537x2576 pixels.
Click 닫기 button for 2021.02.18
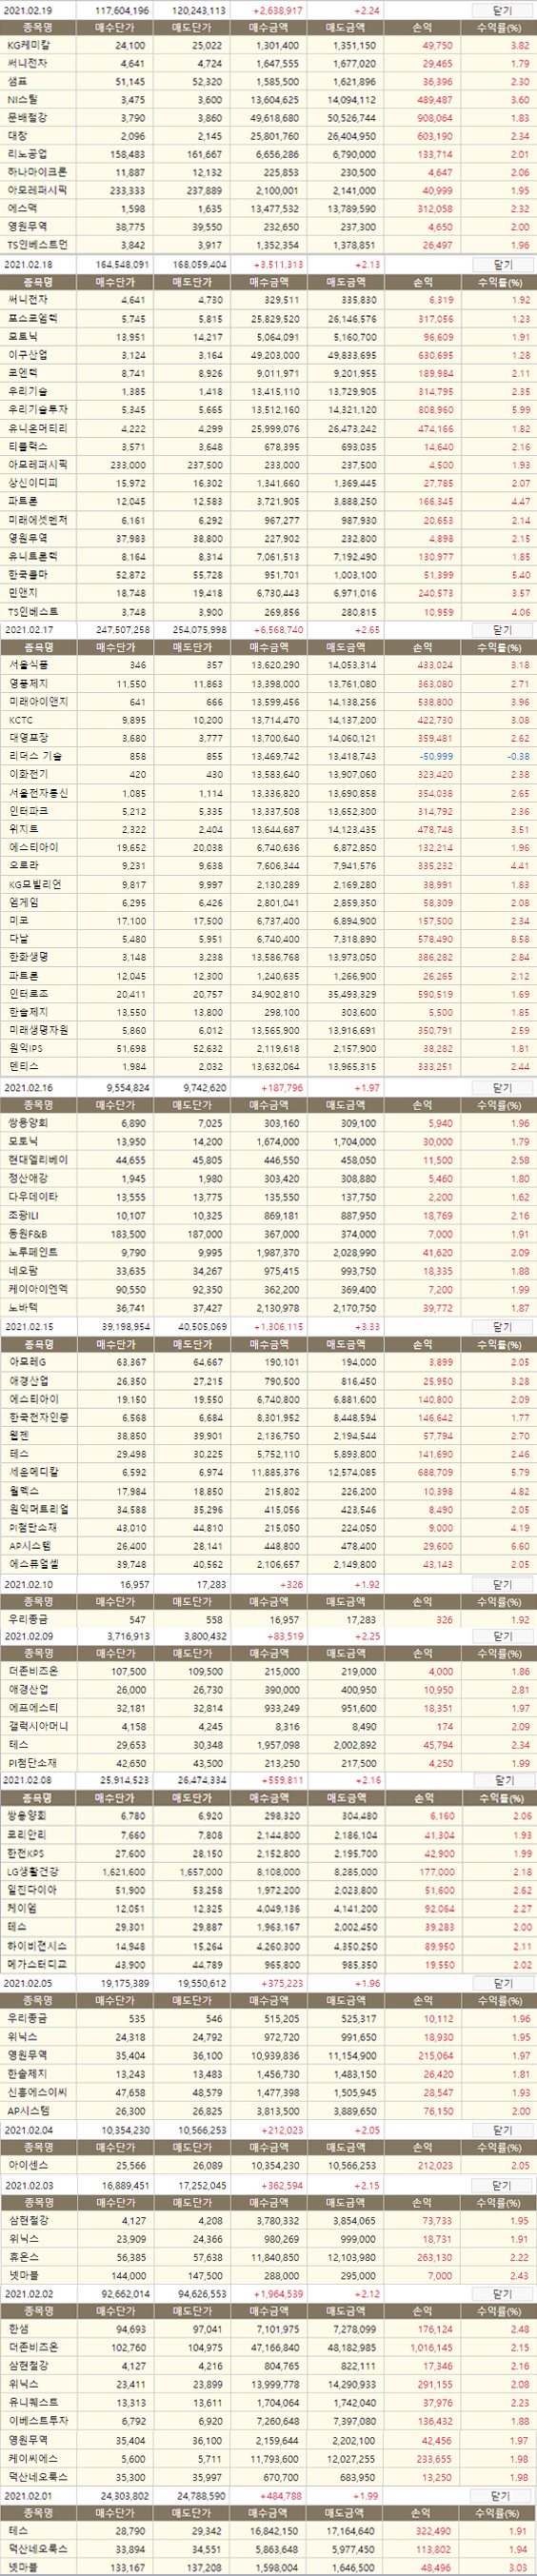pos(503,265)
